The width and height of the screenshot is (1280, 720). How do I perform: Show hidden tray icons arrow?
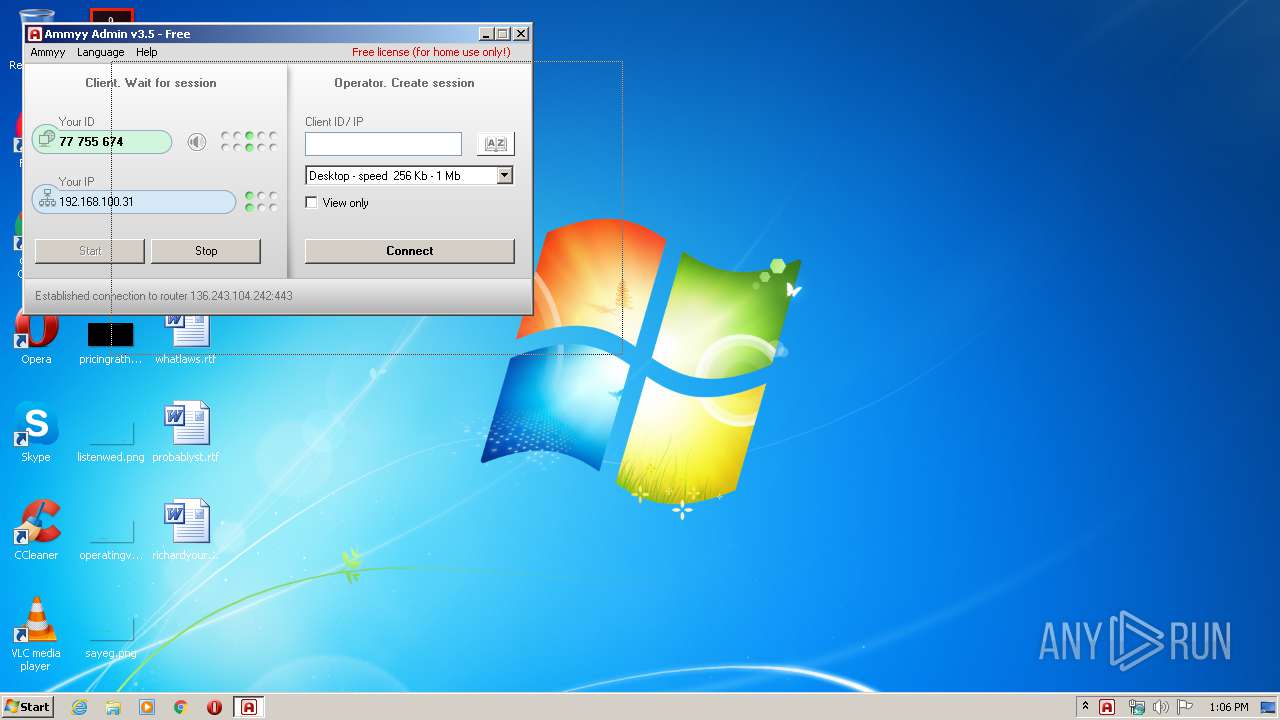1085,707
